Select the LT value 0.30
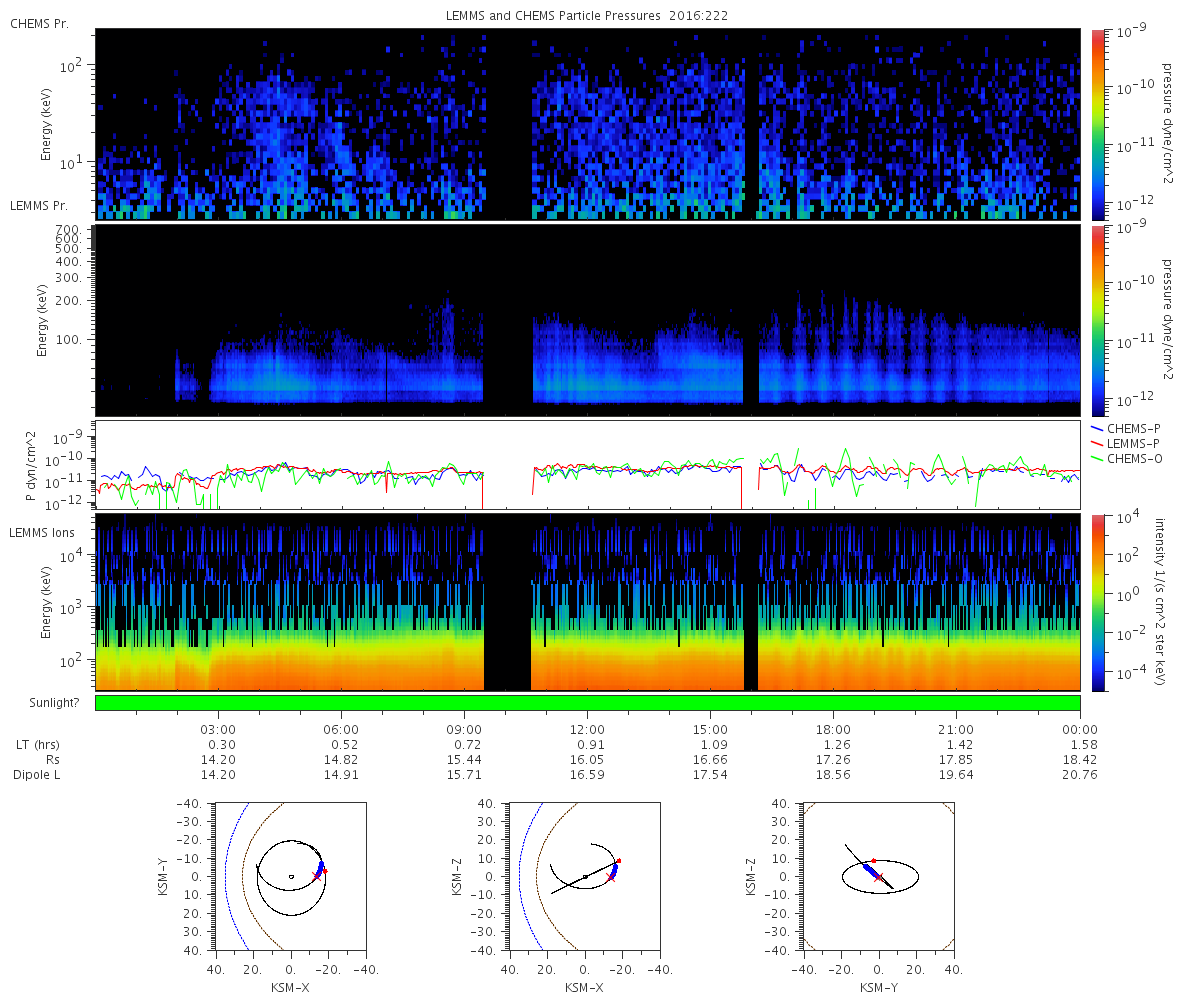The width and height of the screenshot is (1200, 1000). tap(223, 744)
